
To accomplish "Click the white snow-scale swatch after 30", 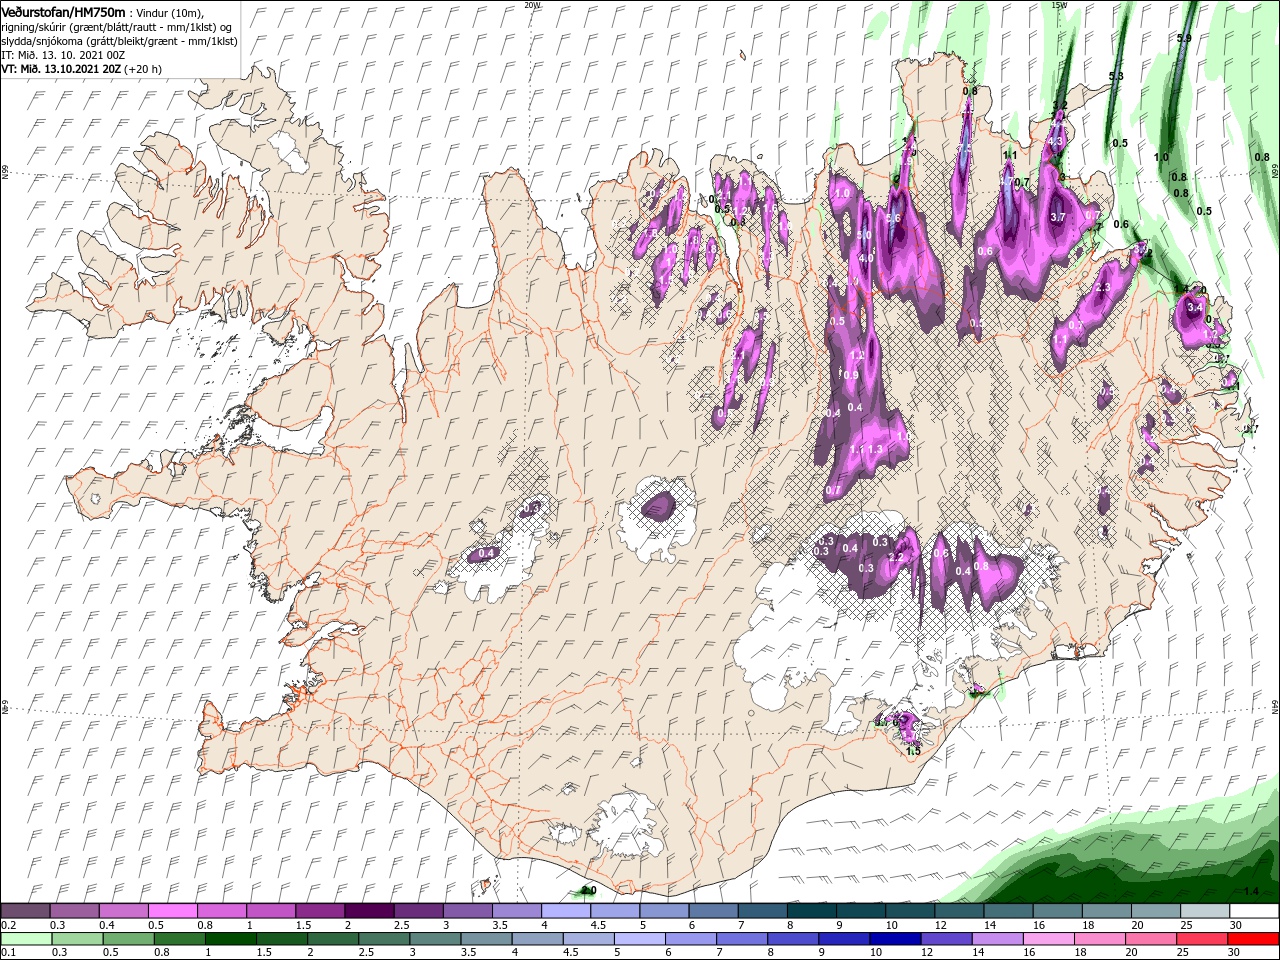I will 1254,911.
